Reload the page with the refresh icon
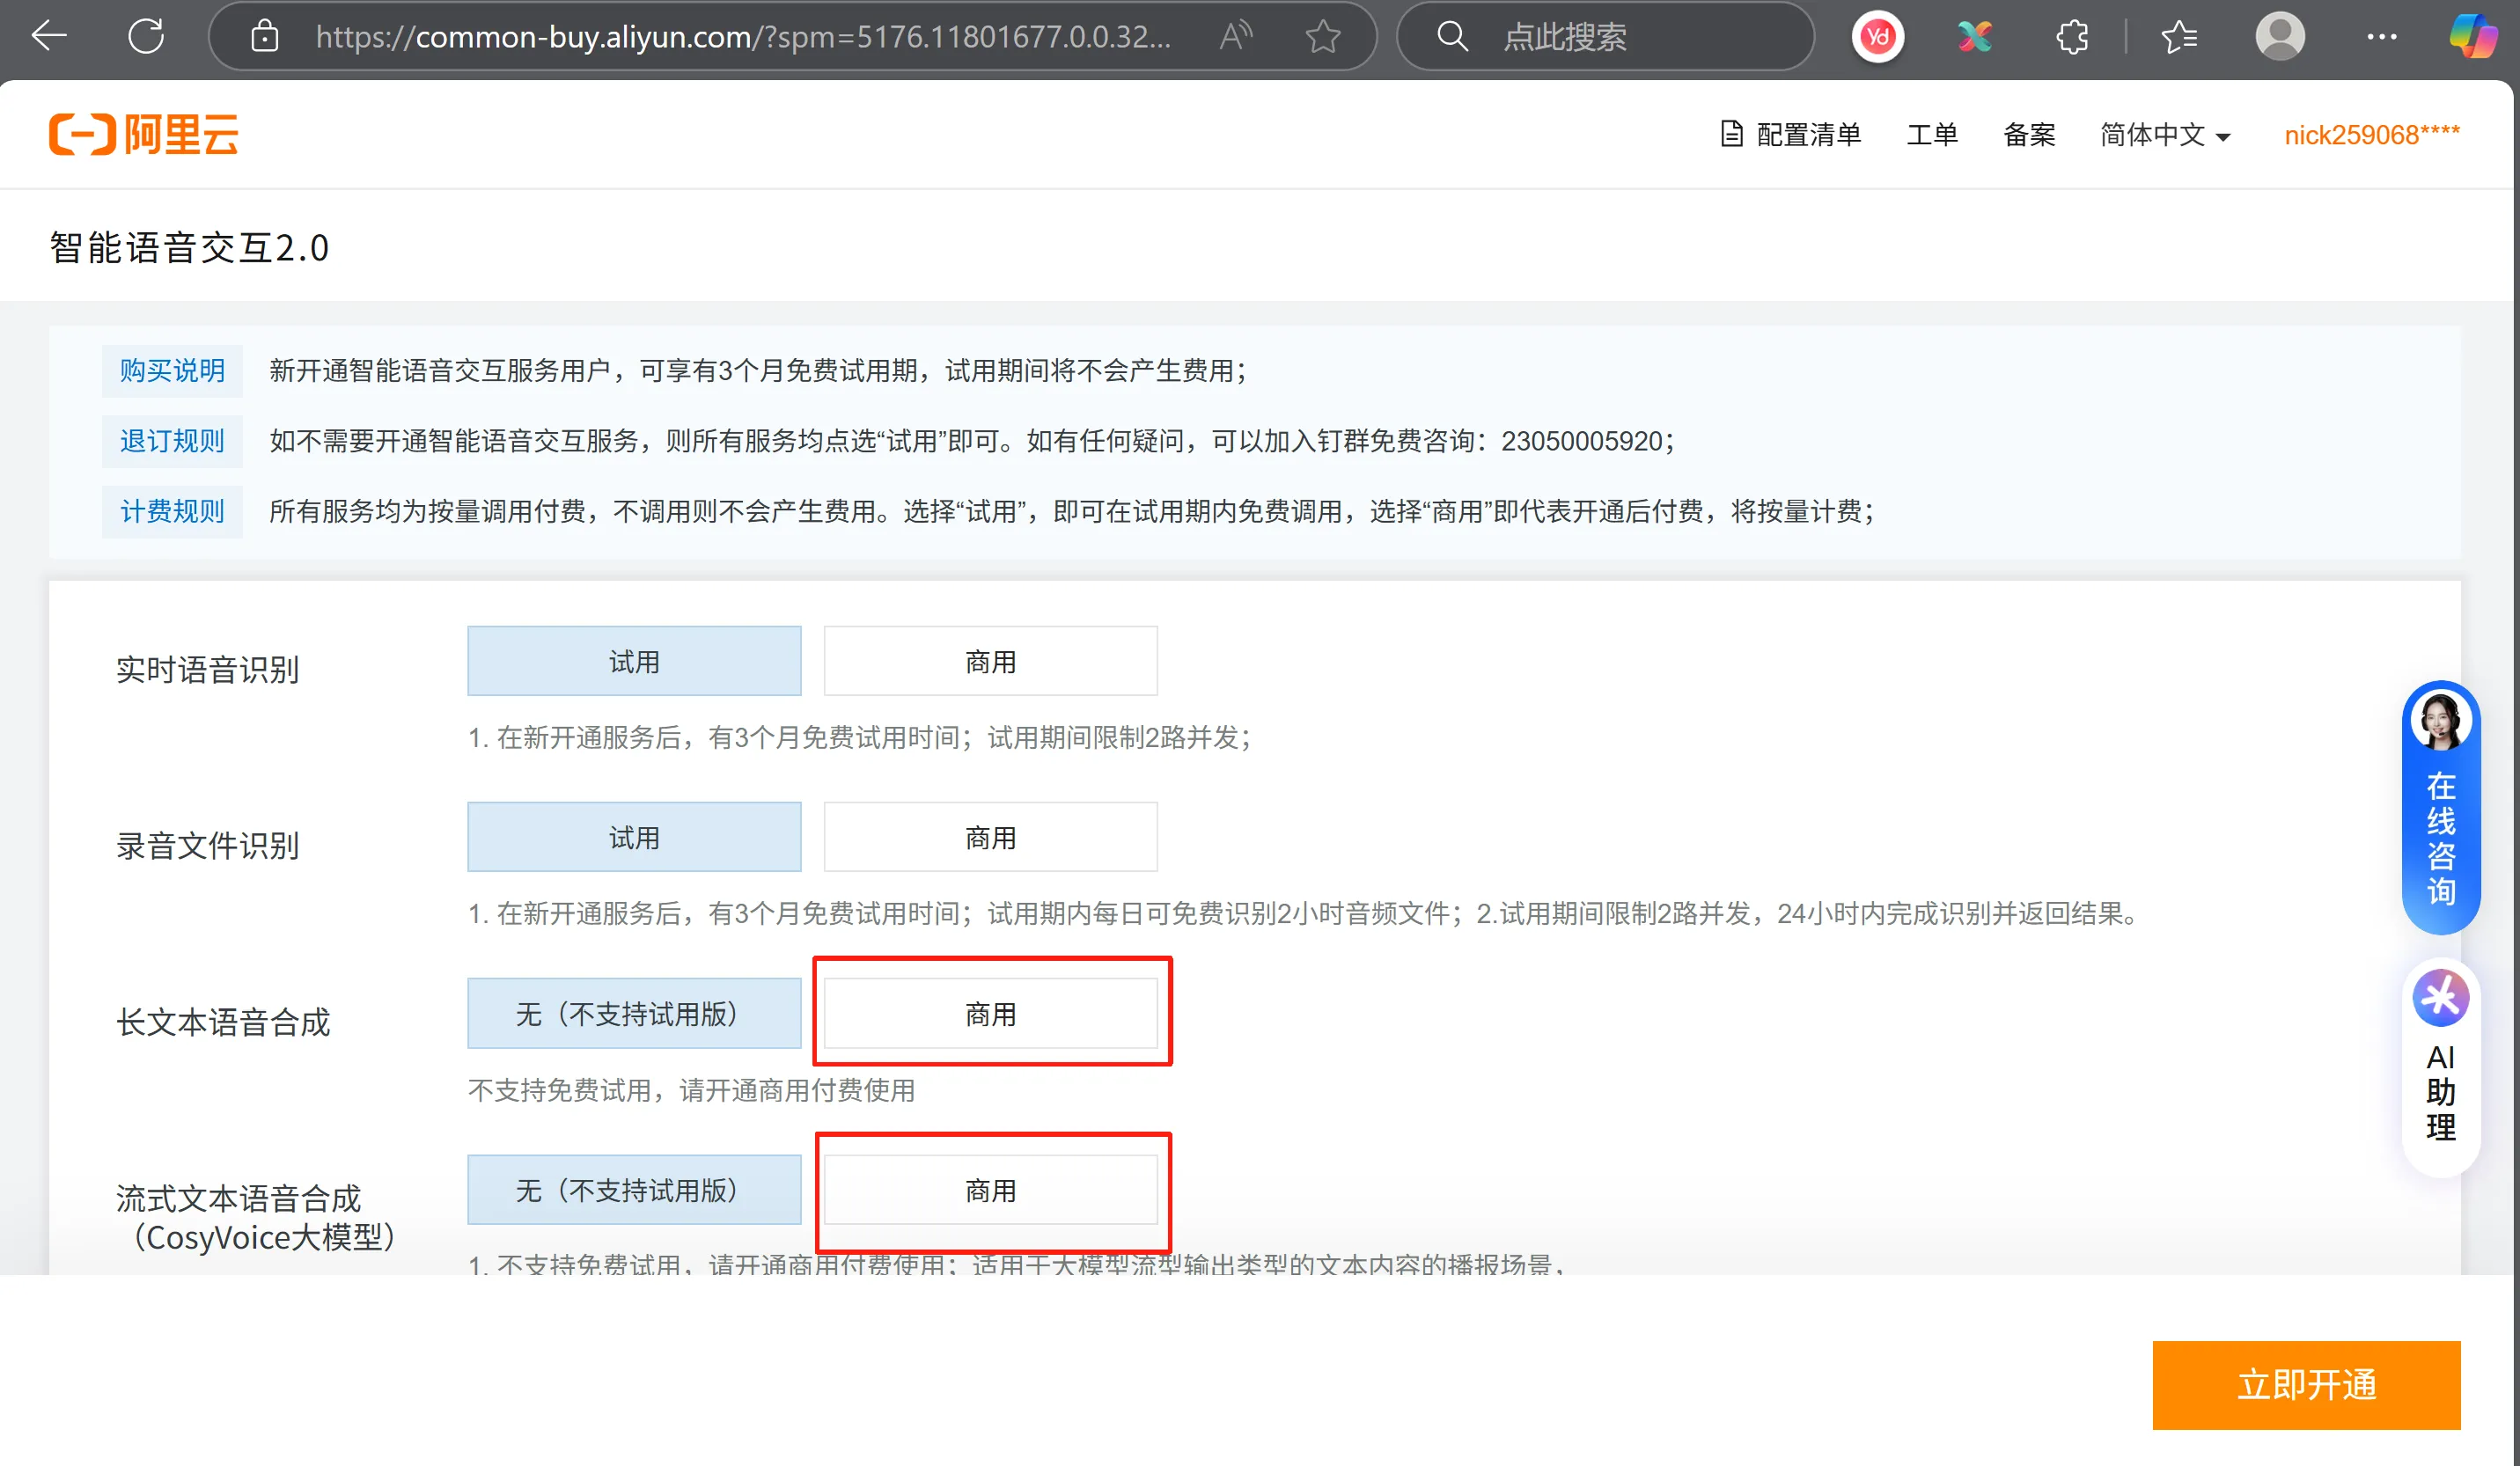 tap(146, 37)
